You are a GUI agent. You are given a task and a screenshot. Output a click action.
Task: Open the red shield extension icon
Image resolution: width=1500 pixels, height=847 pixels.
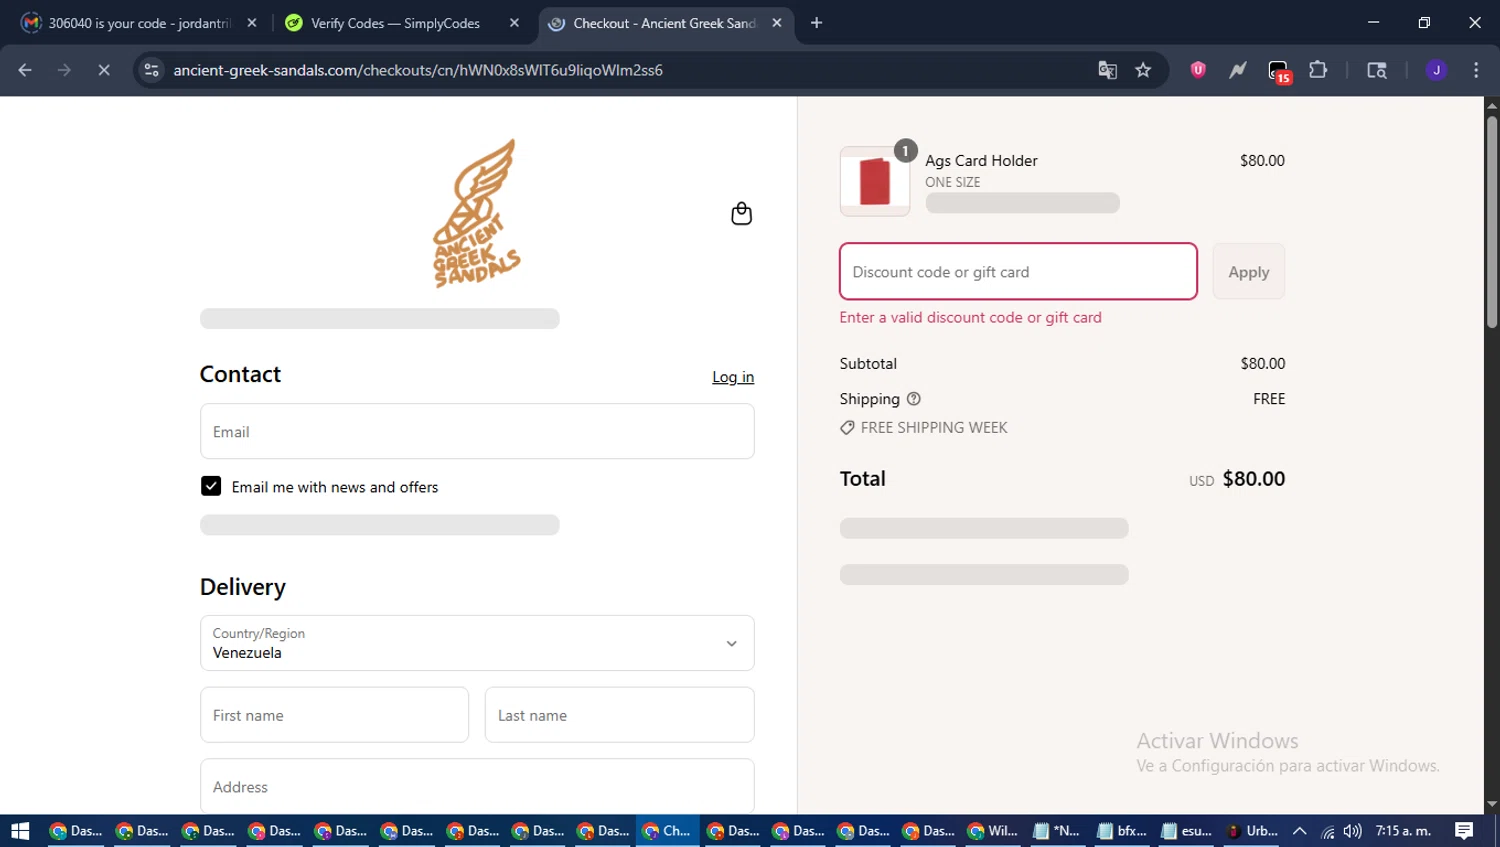(1198, 70)
